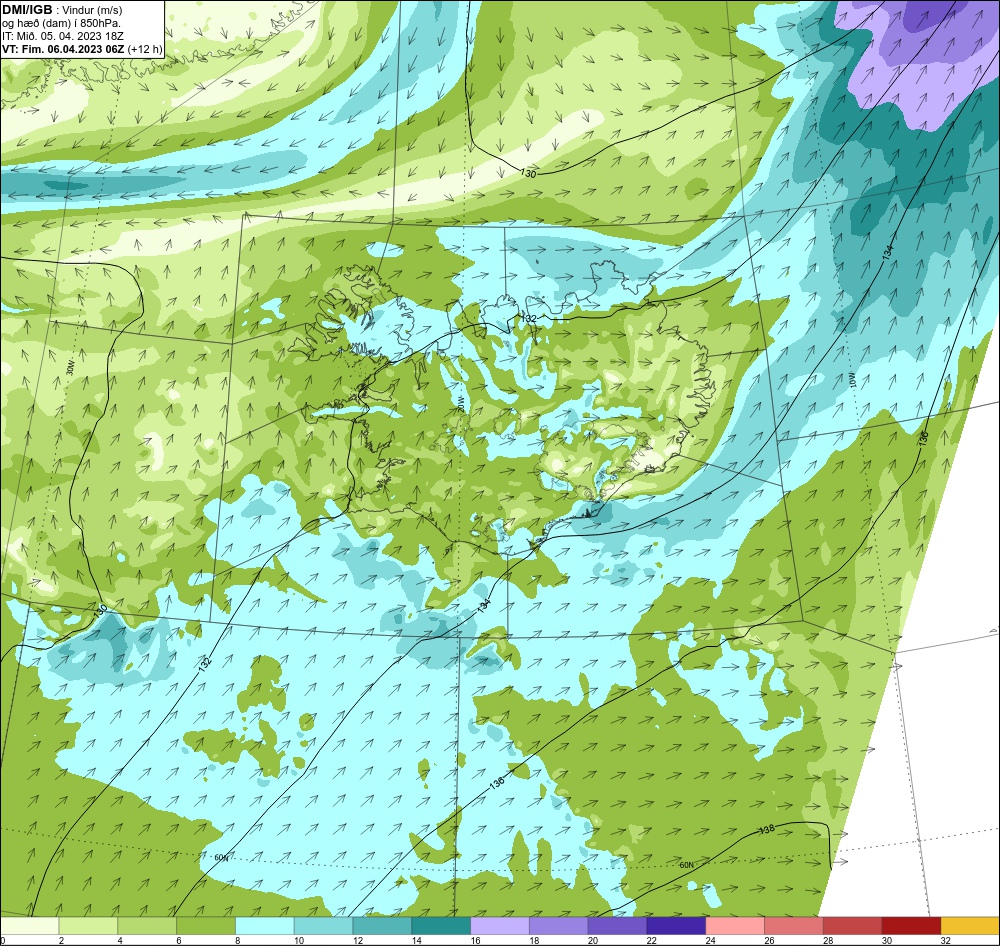Select the '30W' longitude label
Viewport: 1000px width, 946px height.
[70, 368]
